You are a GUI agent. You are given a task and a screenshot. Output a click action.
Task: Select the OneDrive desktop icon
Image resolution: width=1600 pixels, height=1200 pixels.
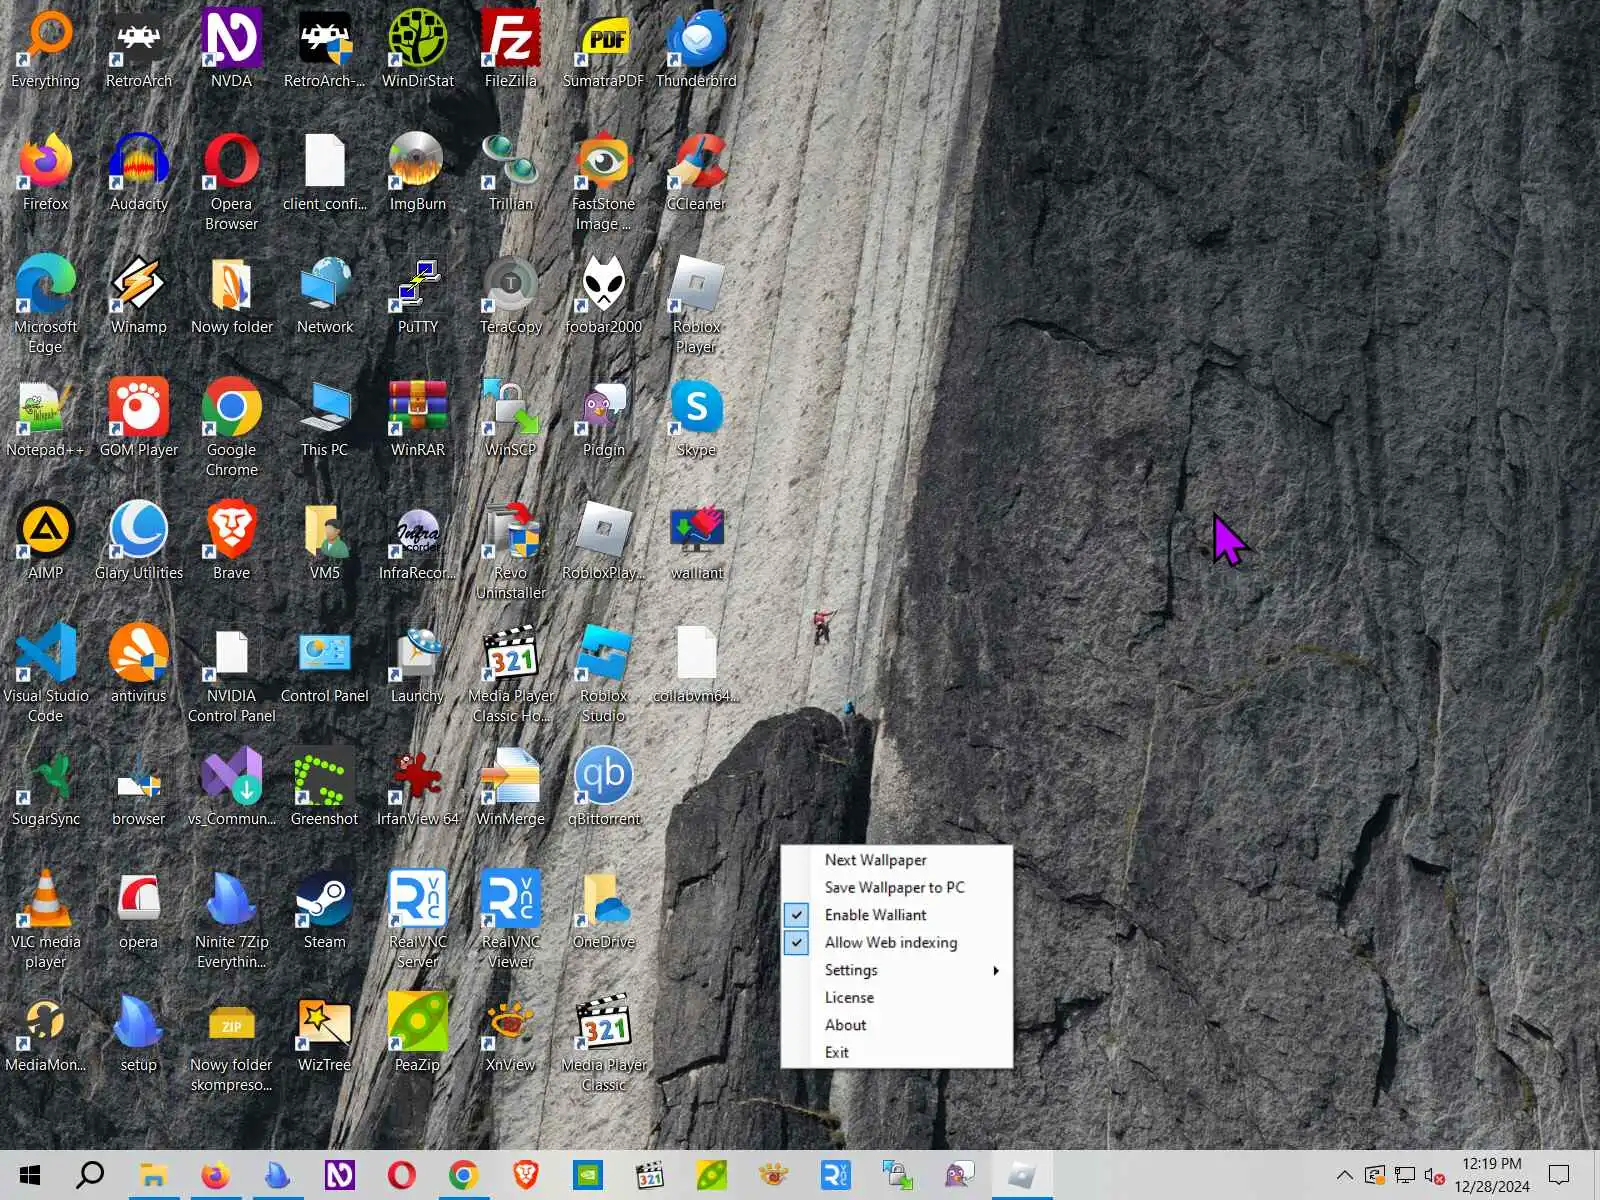pos(604,909)
